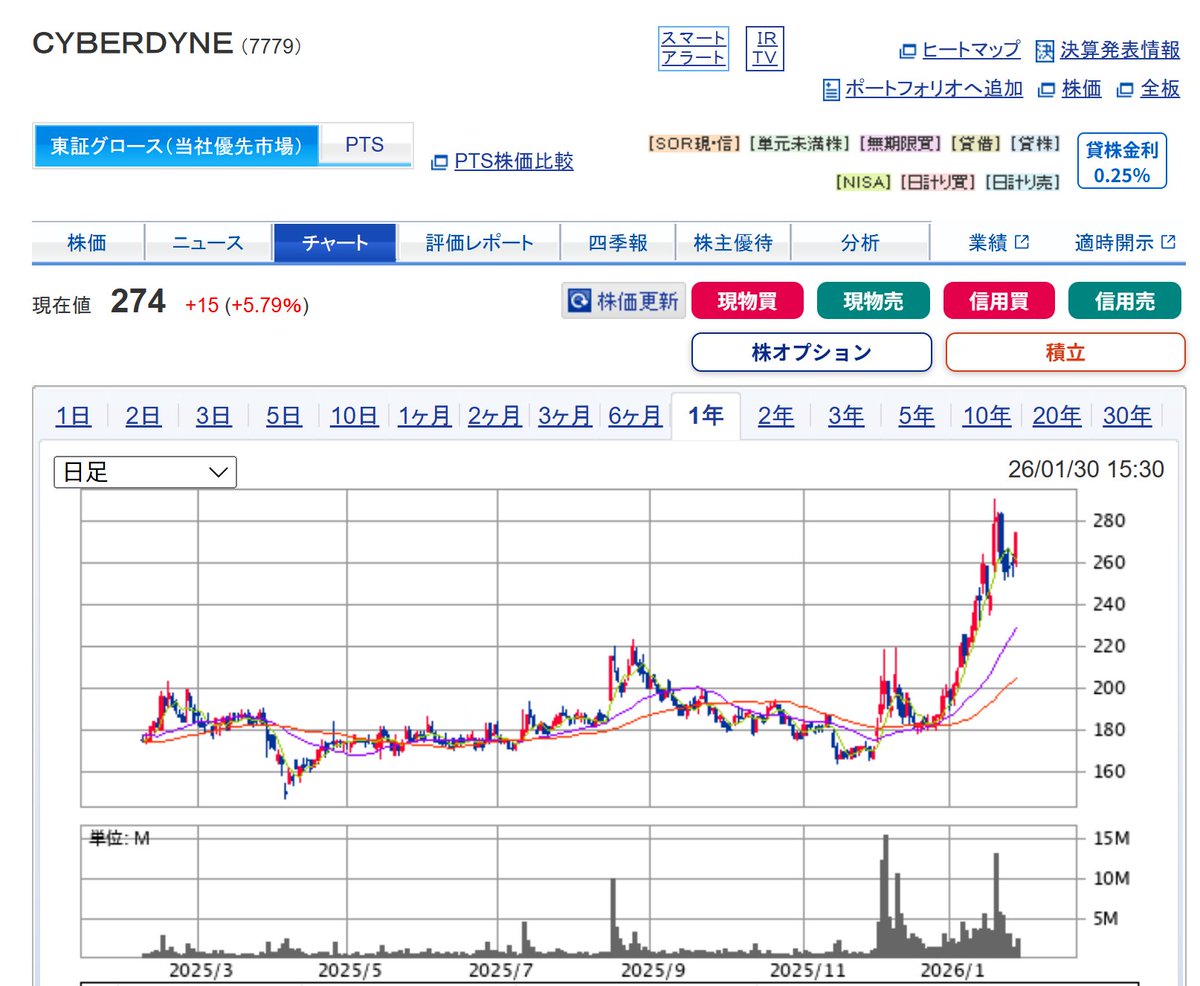1200x986 pixels.
Task: Click the candlestick price chart
Action: [578, 649]
